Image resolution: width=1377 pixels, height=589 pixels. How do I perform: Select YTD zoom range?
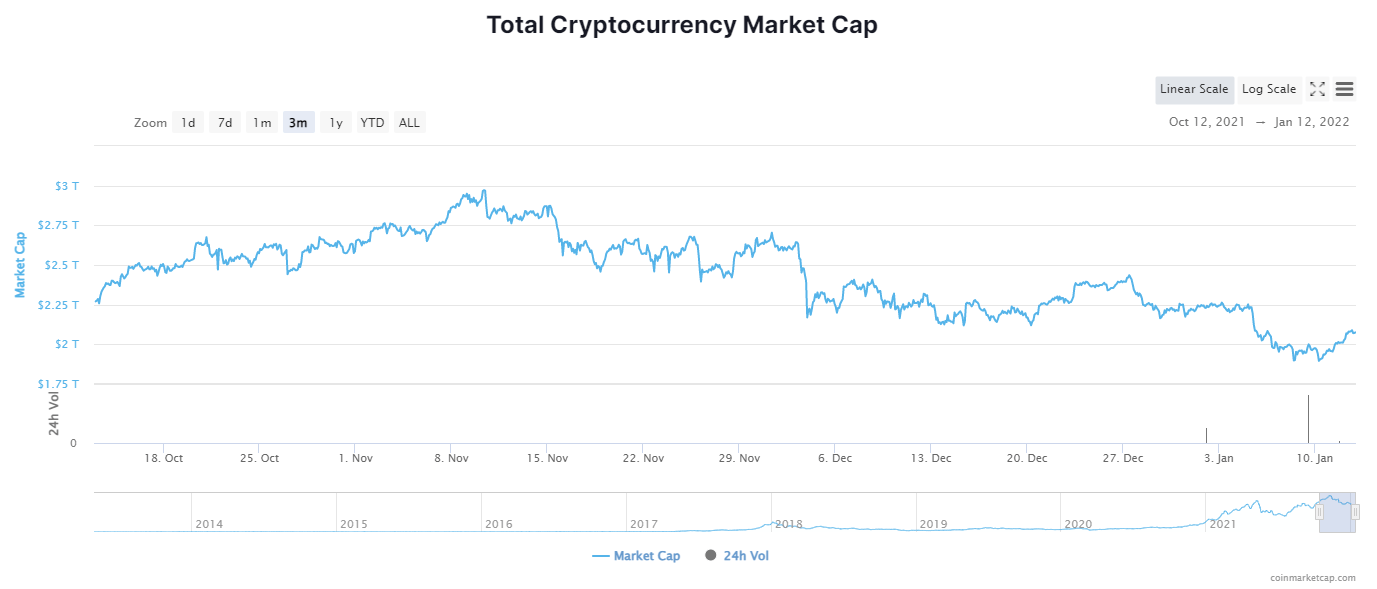(x=372, y=122)
